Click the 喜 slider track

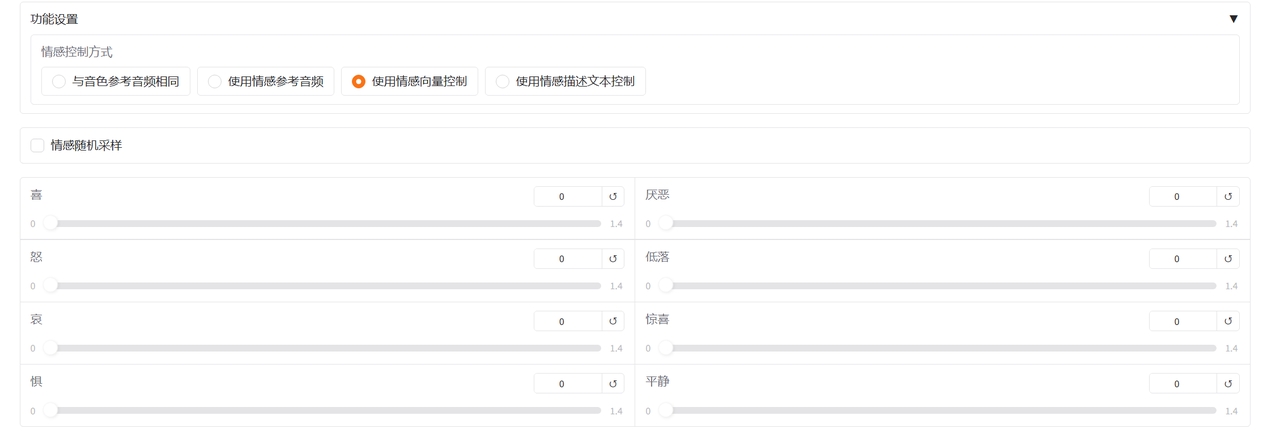[x=325, y=224]
